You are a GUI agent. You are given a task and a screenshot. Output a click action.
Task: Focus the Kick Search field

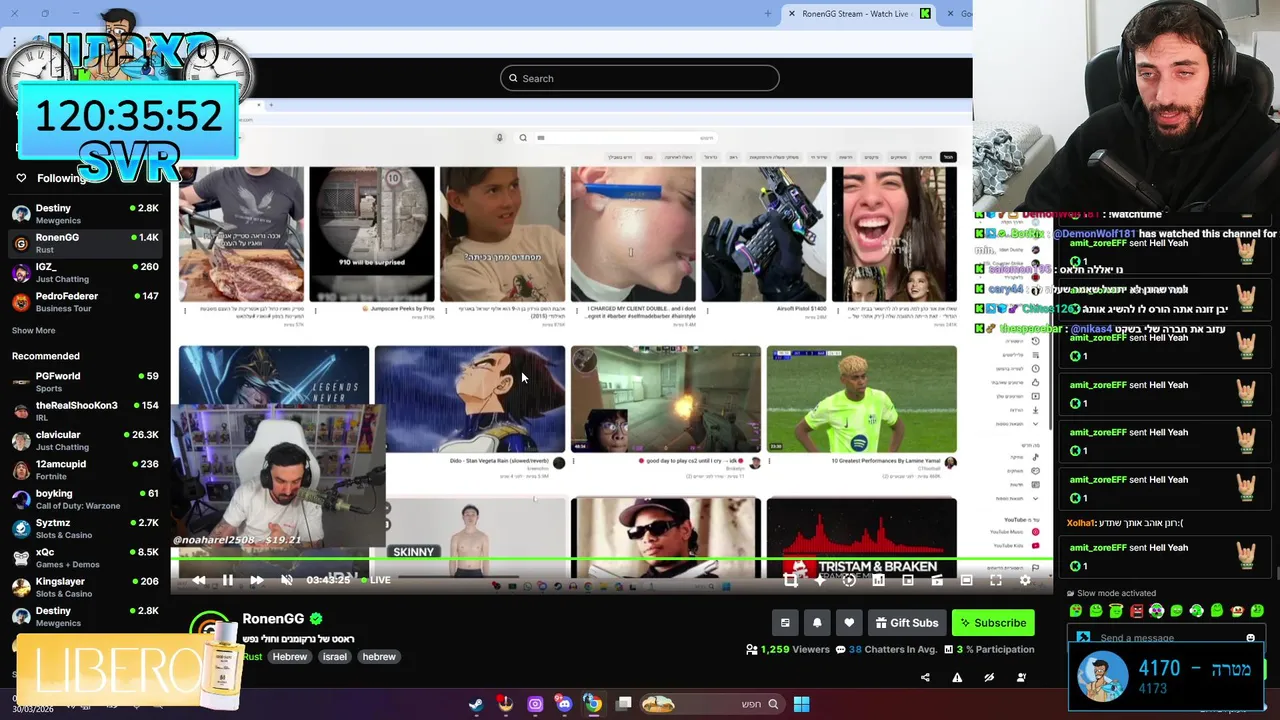pos(640,78)
